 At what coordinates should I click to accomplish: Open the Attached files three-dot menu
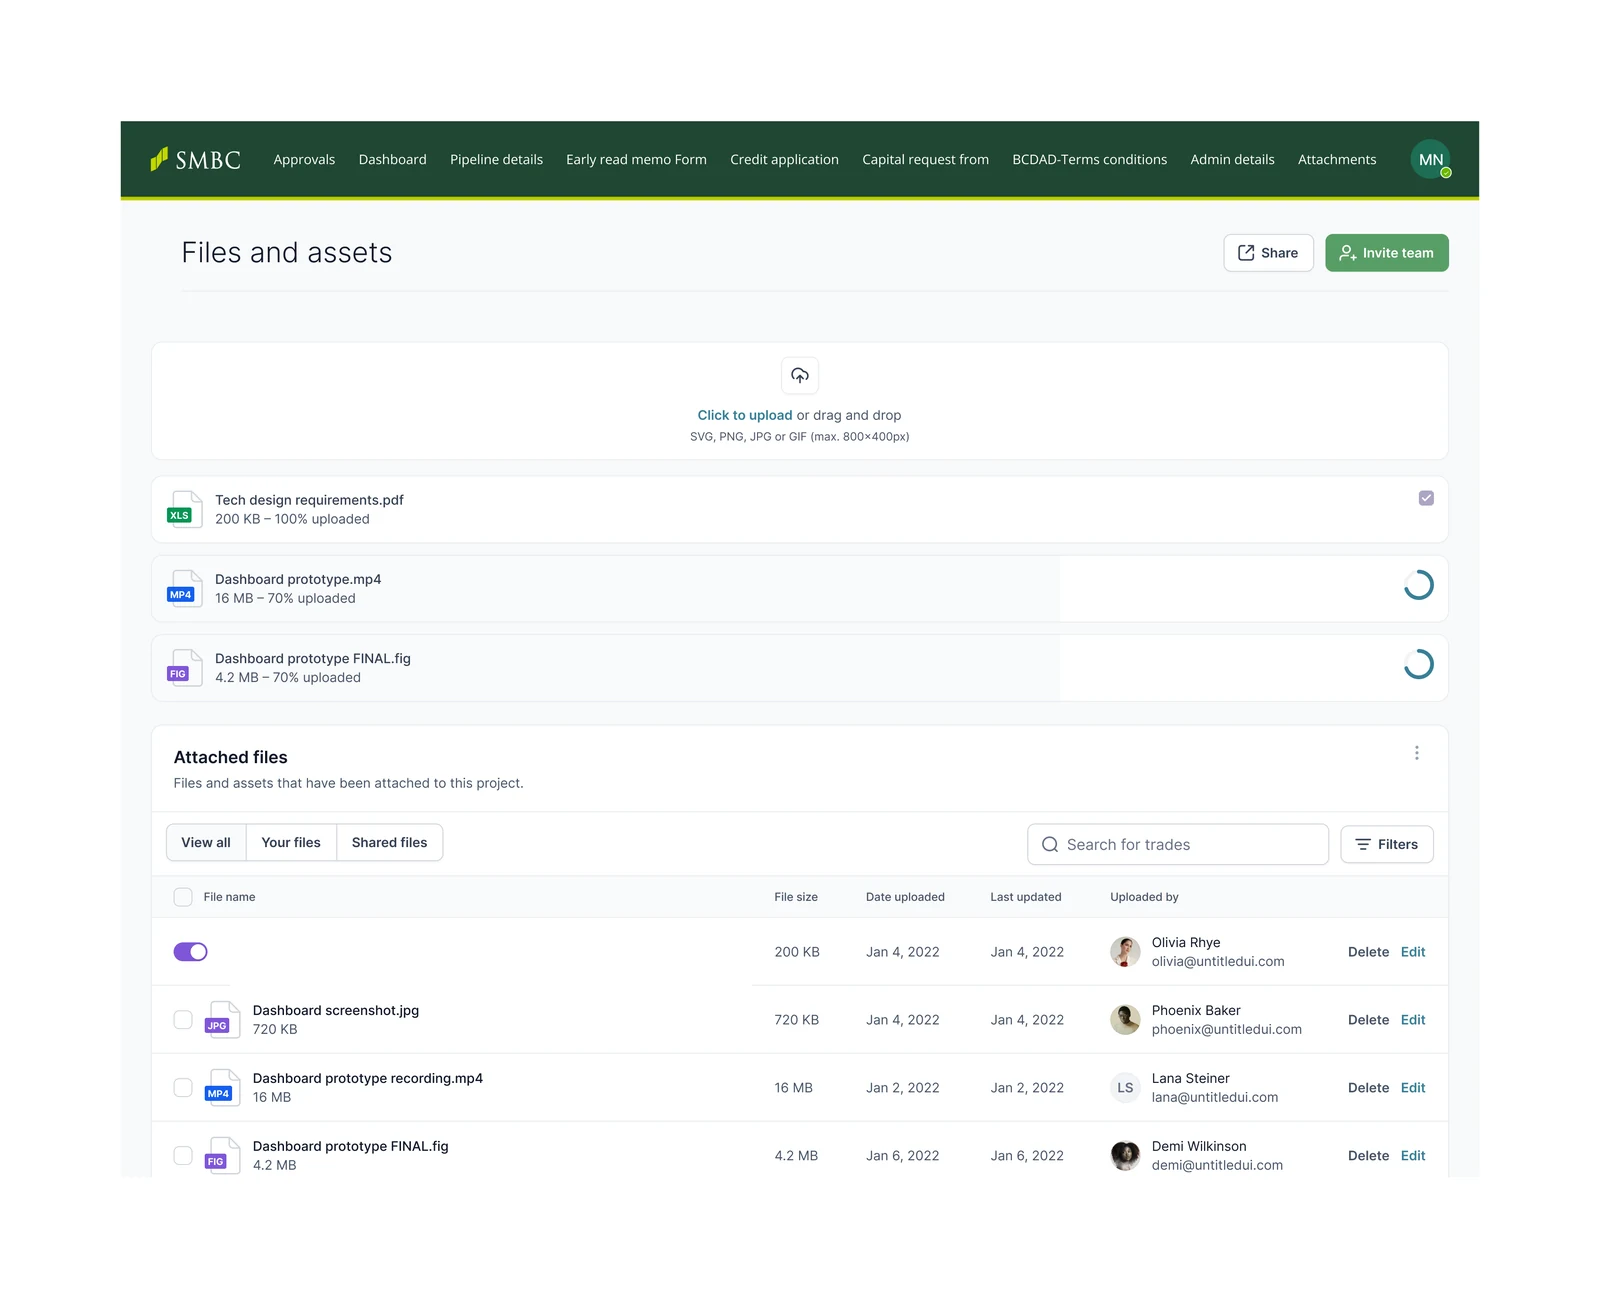pos(1416,753)
